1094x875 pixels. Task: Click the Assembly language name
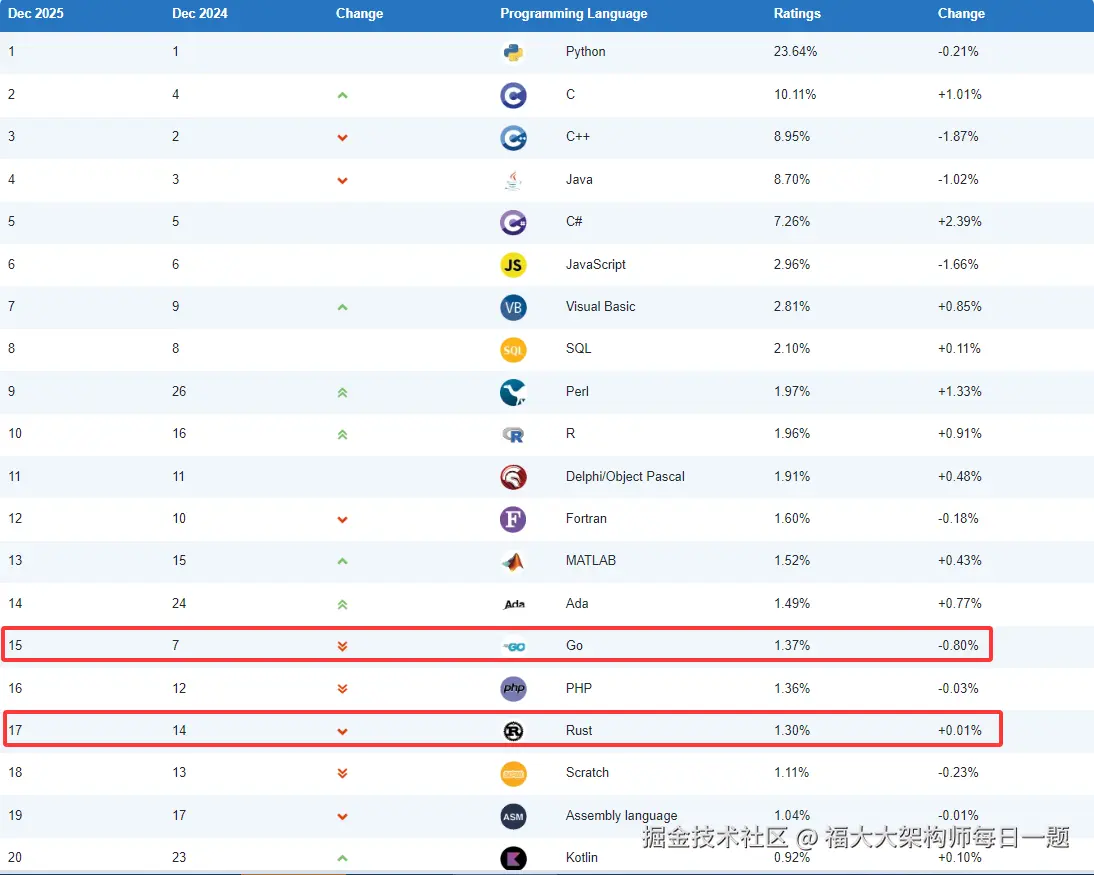(x=622, y=816)
